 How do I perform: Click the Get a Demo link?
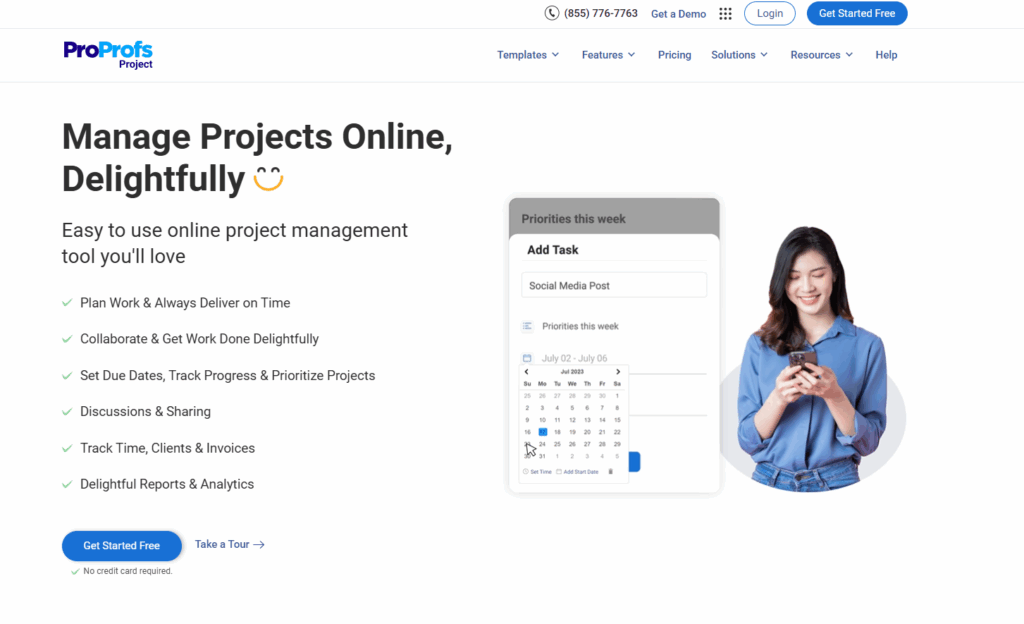click(x=678, y=14)
